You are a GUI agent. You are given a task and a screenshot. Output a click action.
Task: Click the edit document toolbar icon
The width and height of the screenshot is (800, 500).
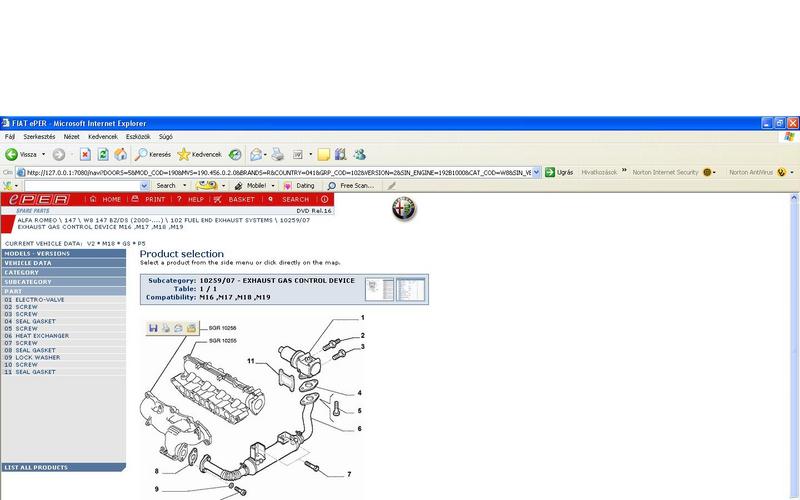click(x=298, y=154)
